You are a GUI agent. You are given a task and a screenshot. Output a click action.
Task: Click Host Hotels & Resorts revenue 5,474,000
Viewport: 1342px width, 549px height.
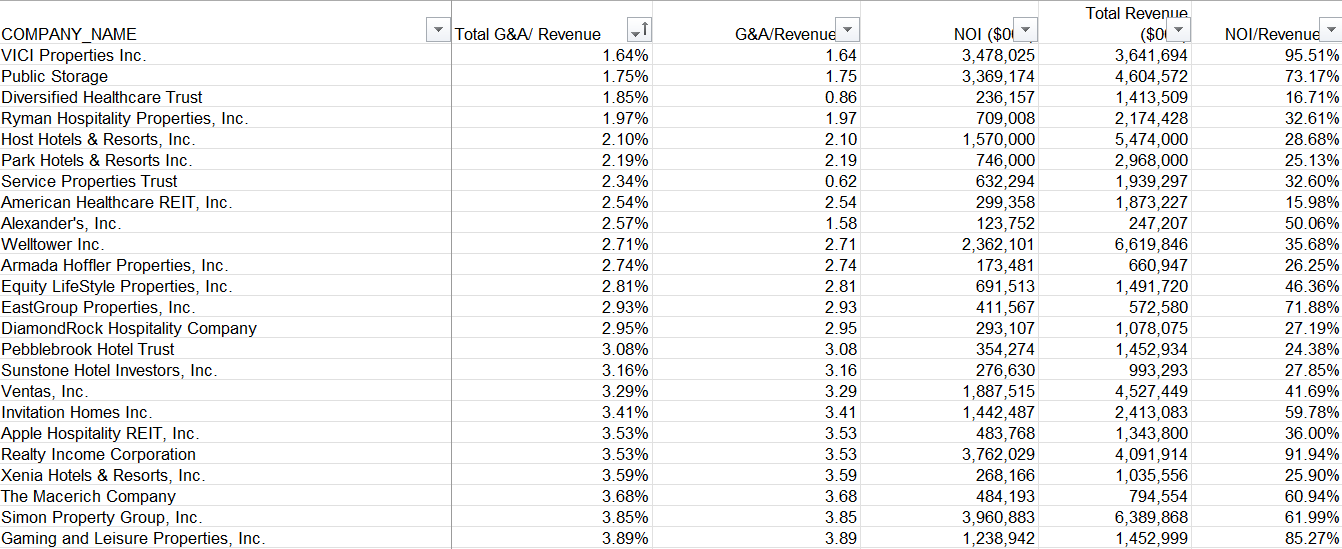1151,139
